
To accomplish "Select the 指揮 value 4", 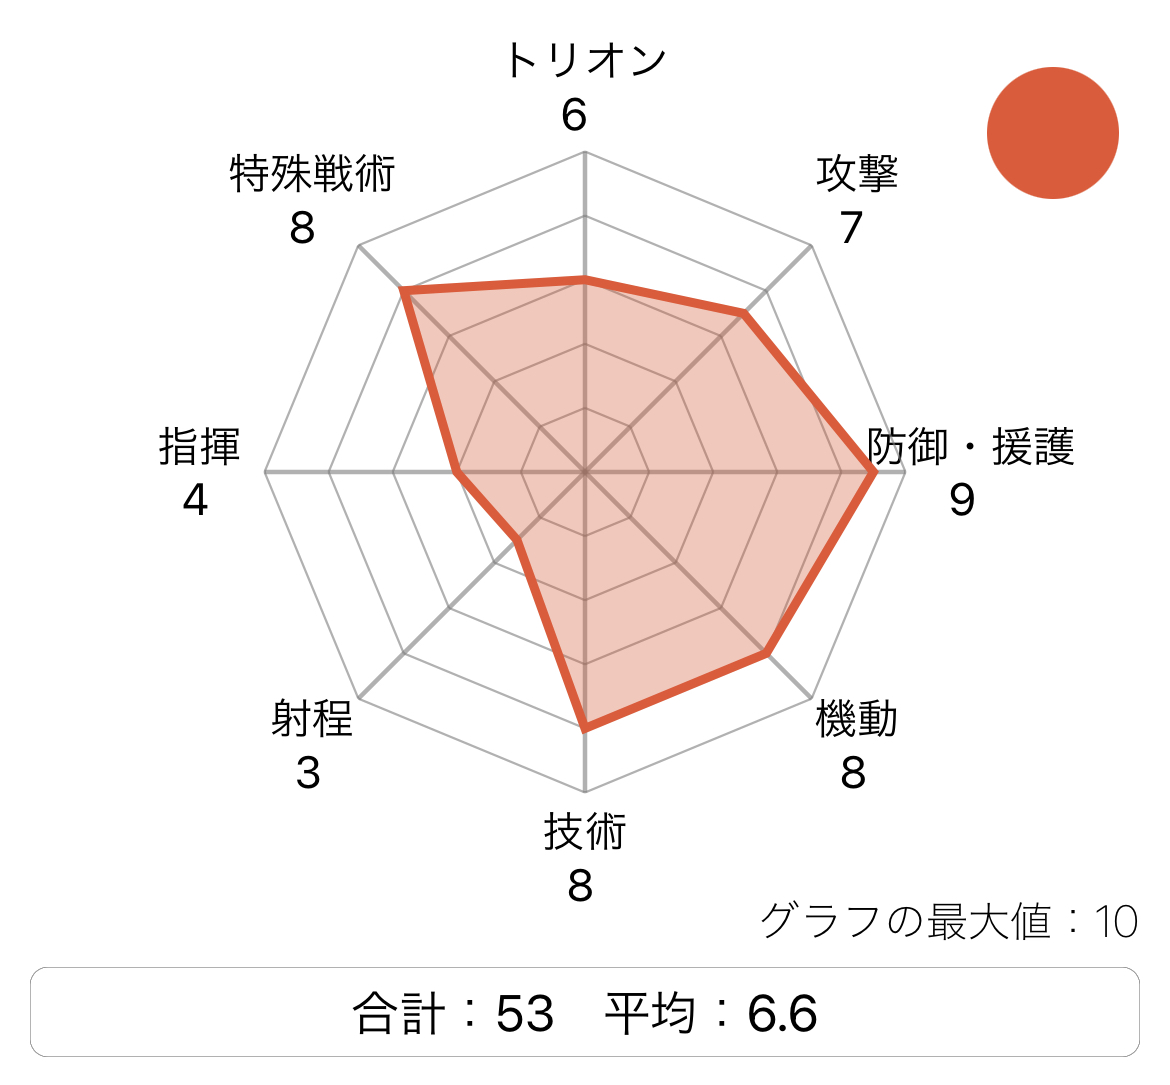I will coord(195,500).
